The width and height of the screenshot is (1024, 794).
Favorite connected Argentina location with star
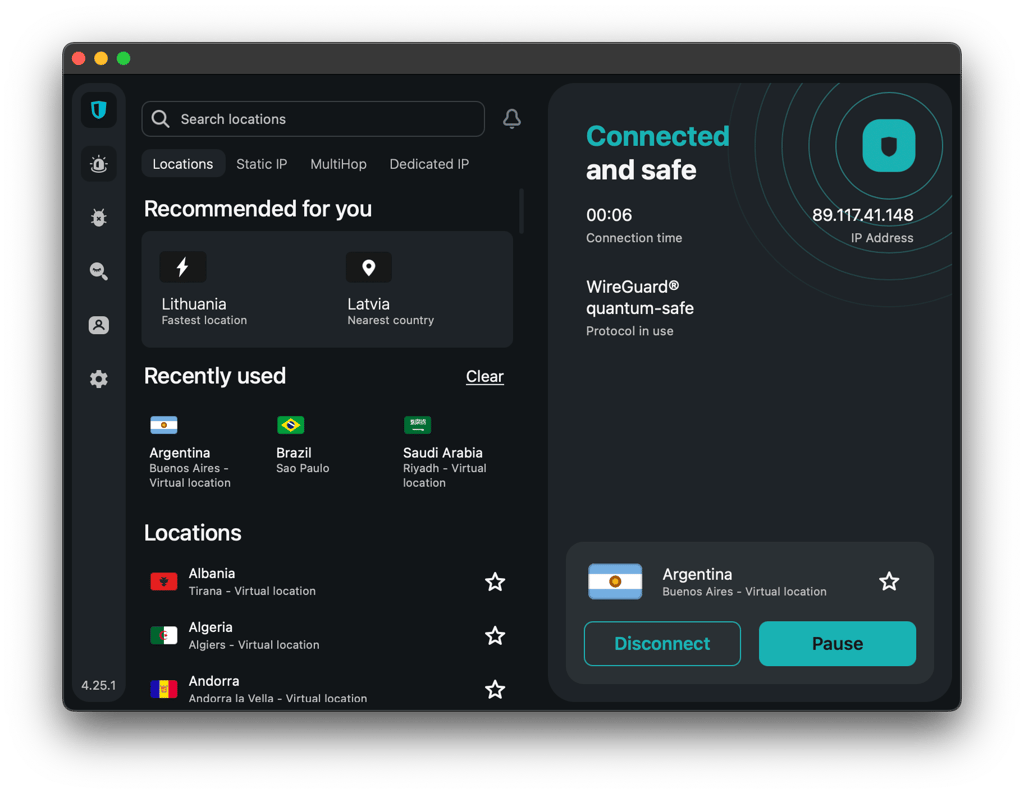(x=889, y=581)
